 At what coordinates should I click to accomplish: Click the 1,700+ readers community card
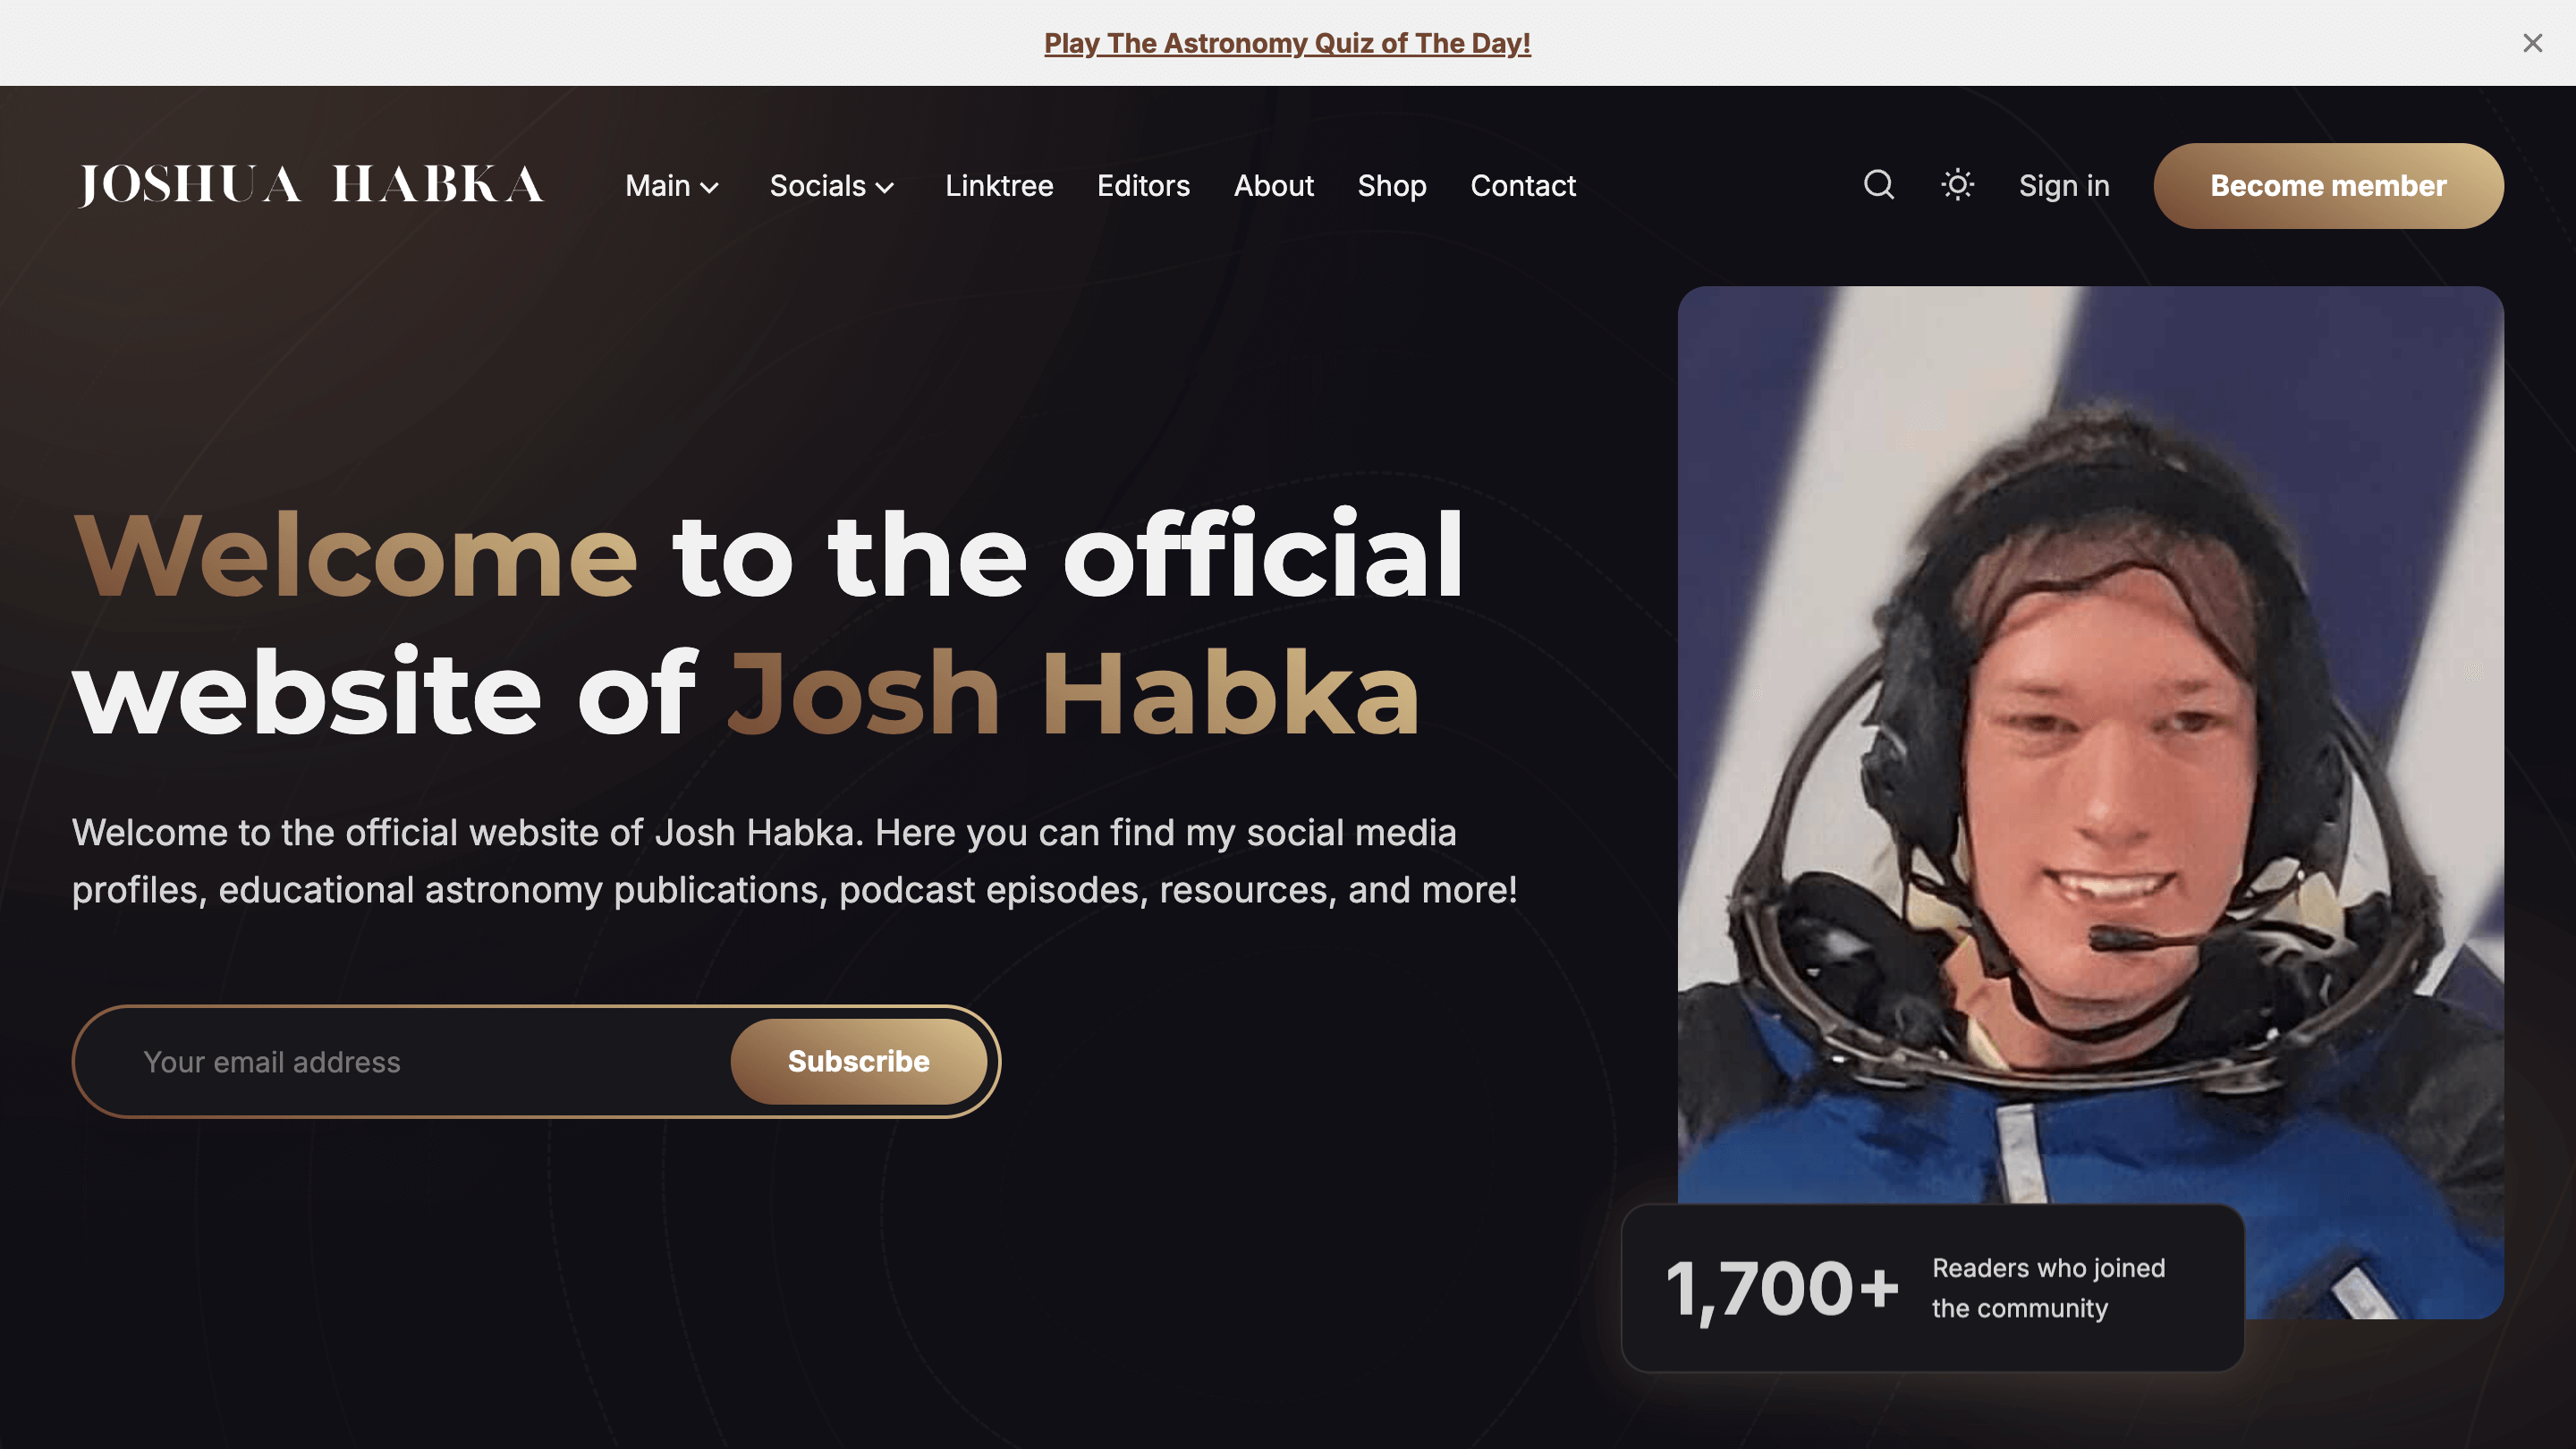pos(1932,1287)
